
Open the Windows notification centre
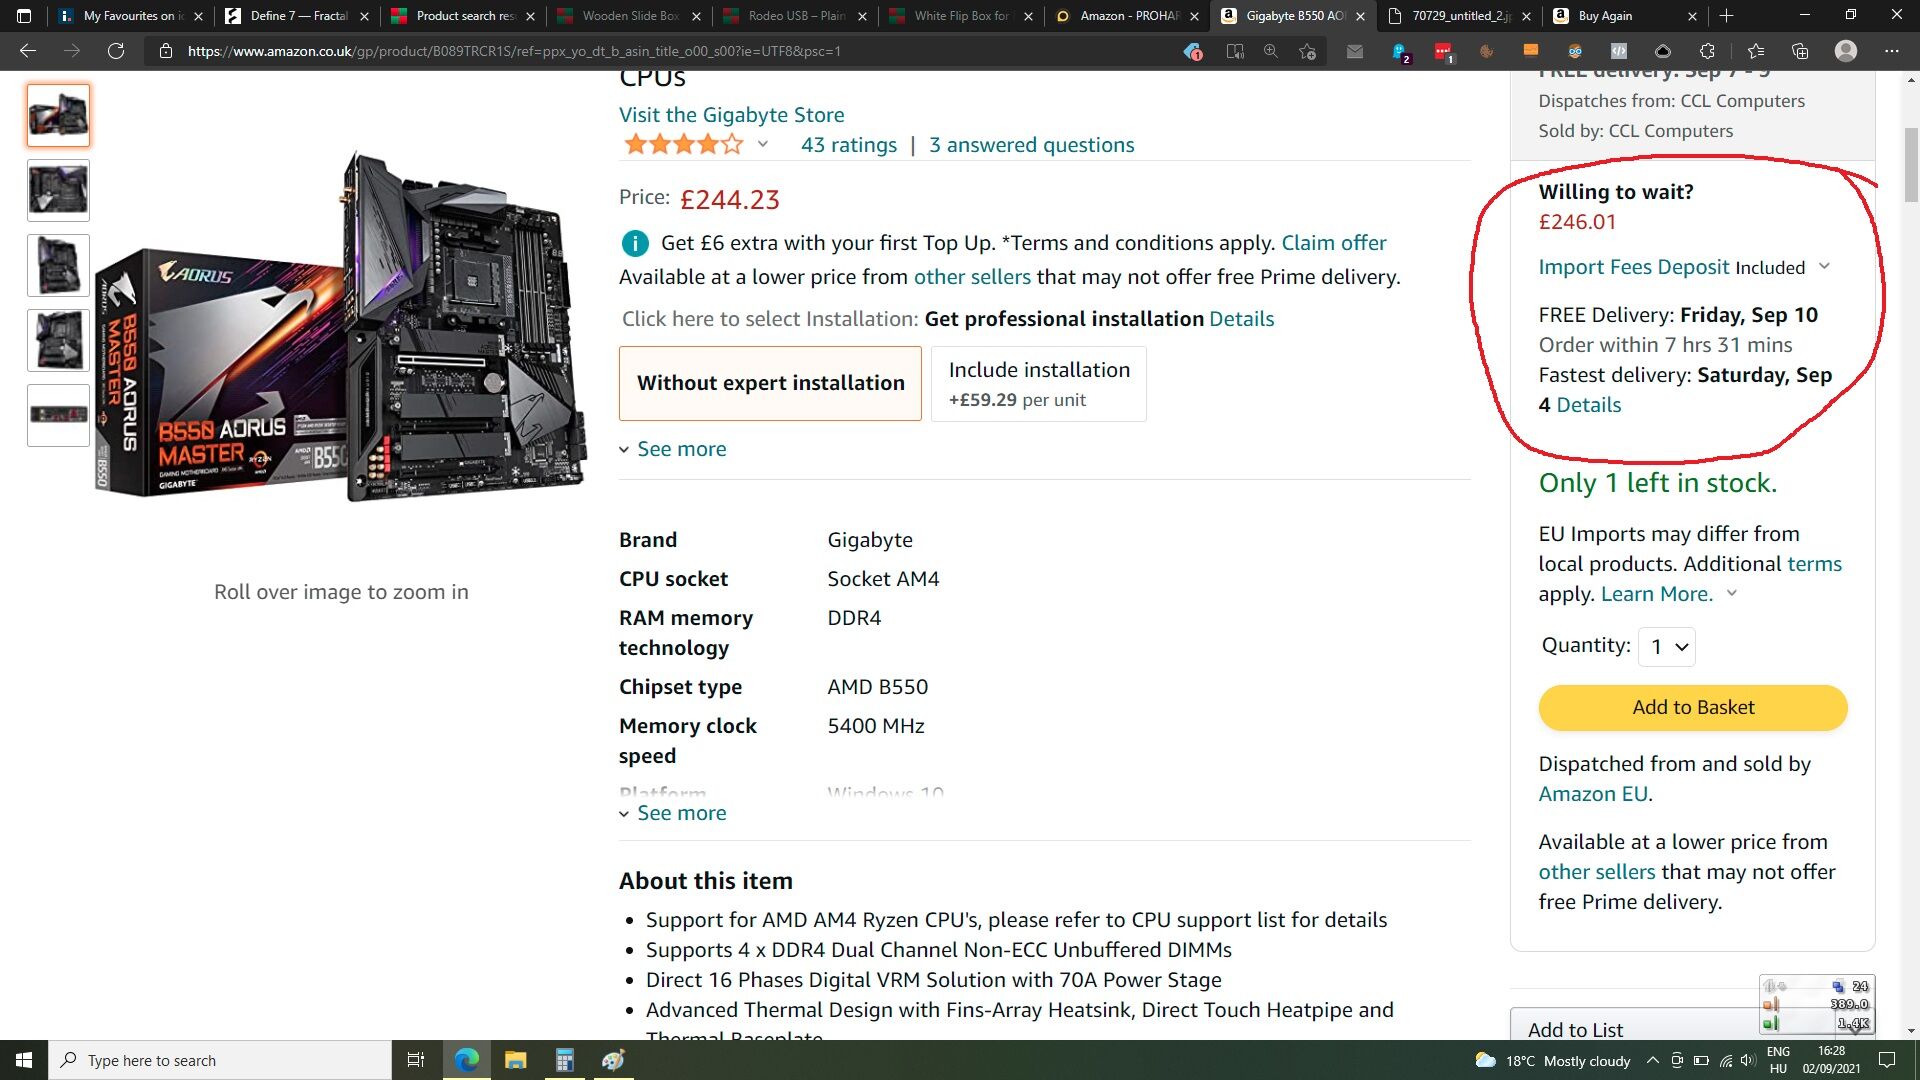(1887, 1060)
